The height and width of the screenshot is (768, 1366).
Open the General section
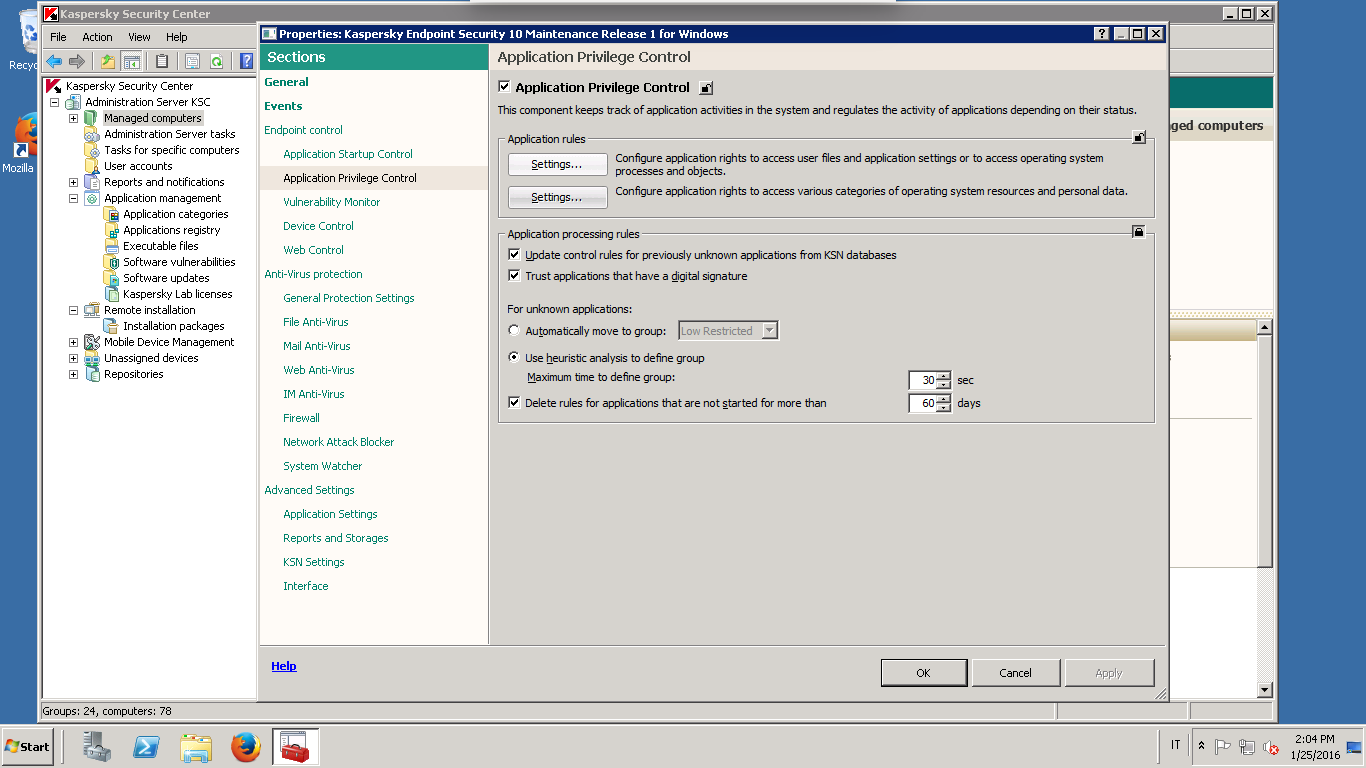pyautogui.click(x=286, y=82)
